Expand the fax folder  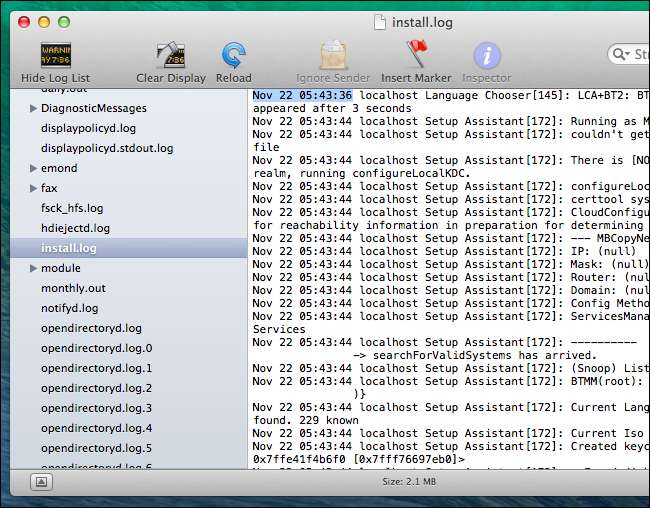[x=34, y=188]
